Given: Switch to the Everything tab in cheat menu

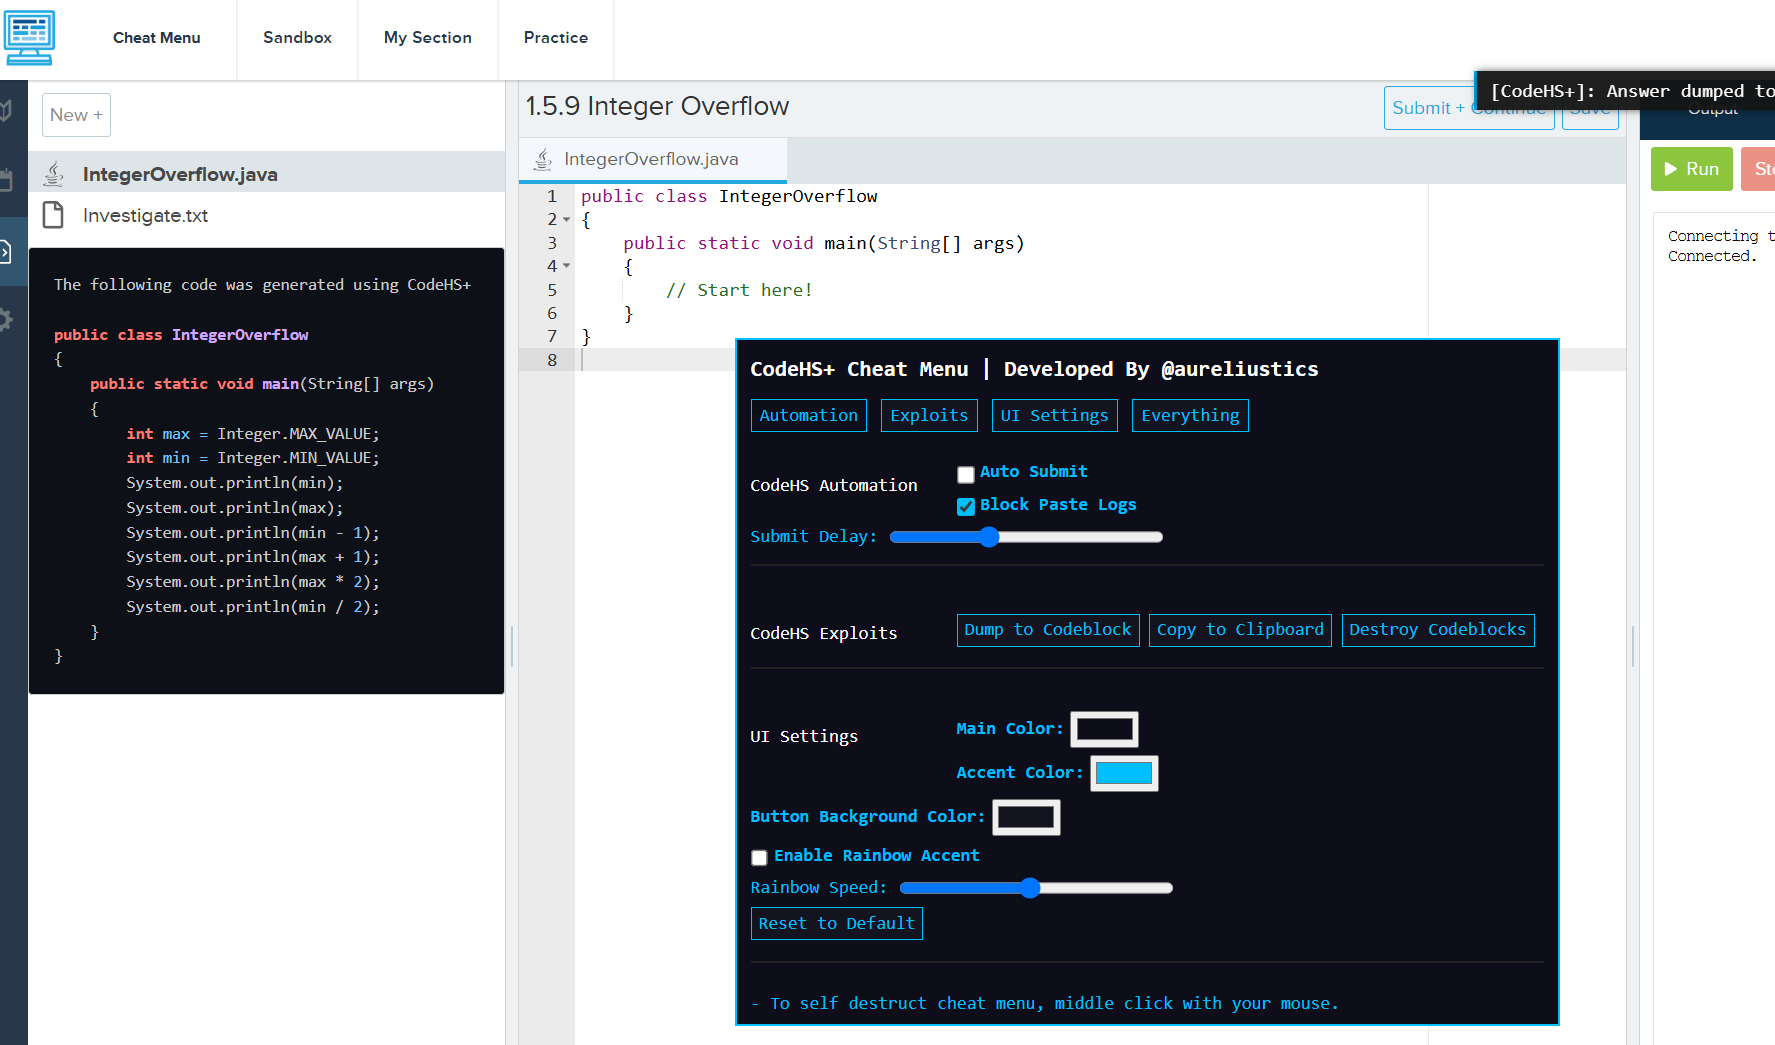Looking at the screenshot, I should point(1190,416).
